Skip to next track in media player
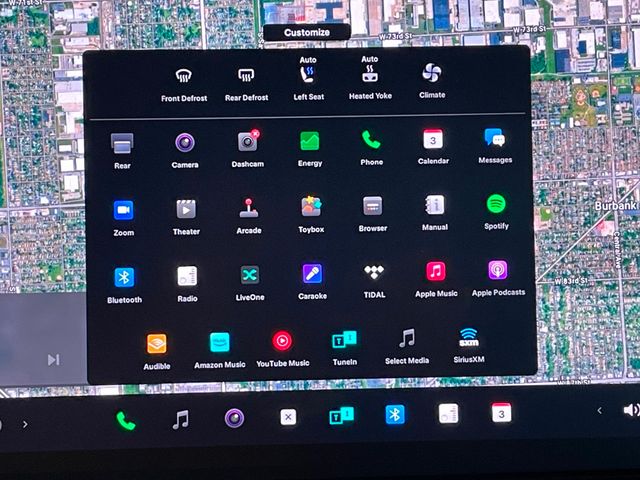 [x=53, y=359]
